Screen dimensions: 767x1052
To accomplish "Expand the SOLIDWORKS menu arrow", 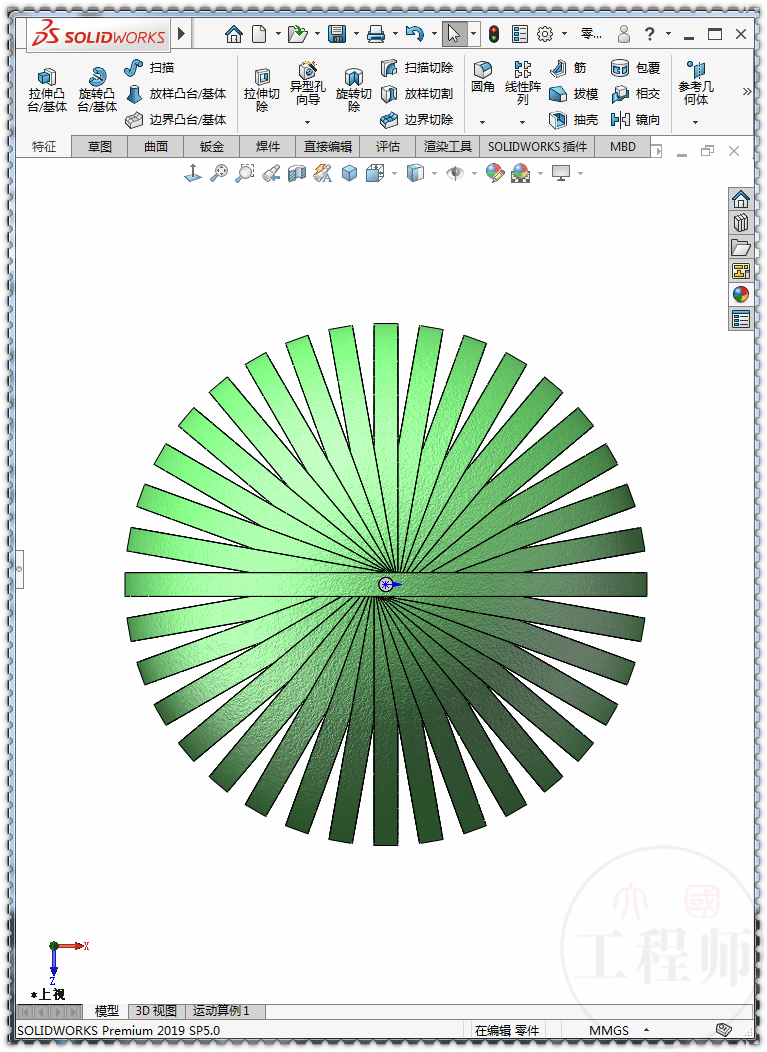I will (181, 34).
